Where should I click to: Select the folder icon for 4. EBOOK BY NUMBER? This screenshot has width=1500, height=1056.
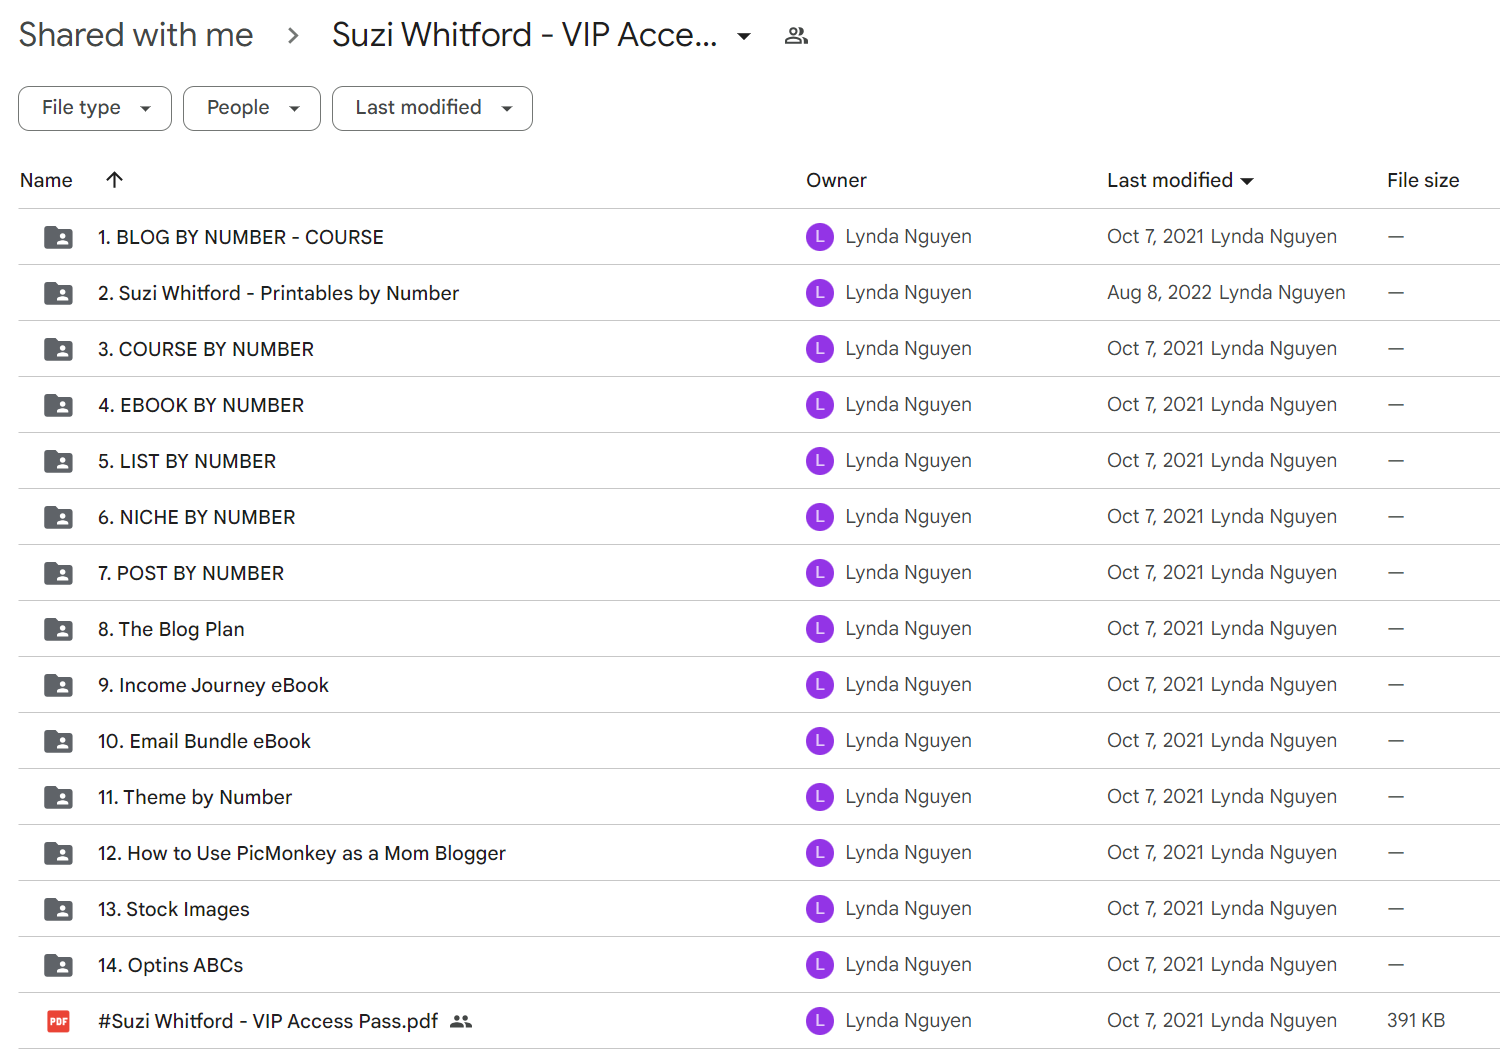click(58, 405)
